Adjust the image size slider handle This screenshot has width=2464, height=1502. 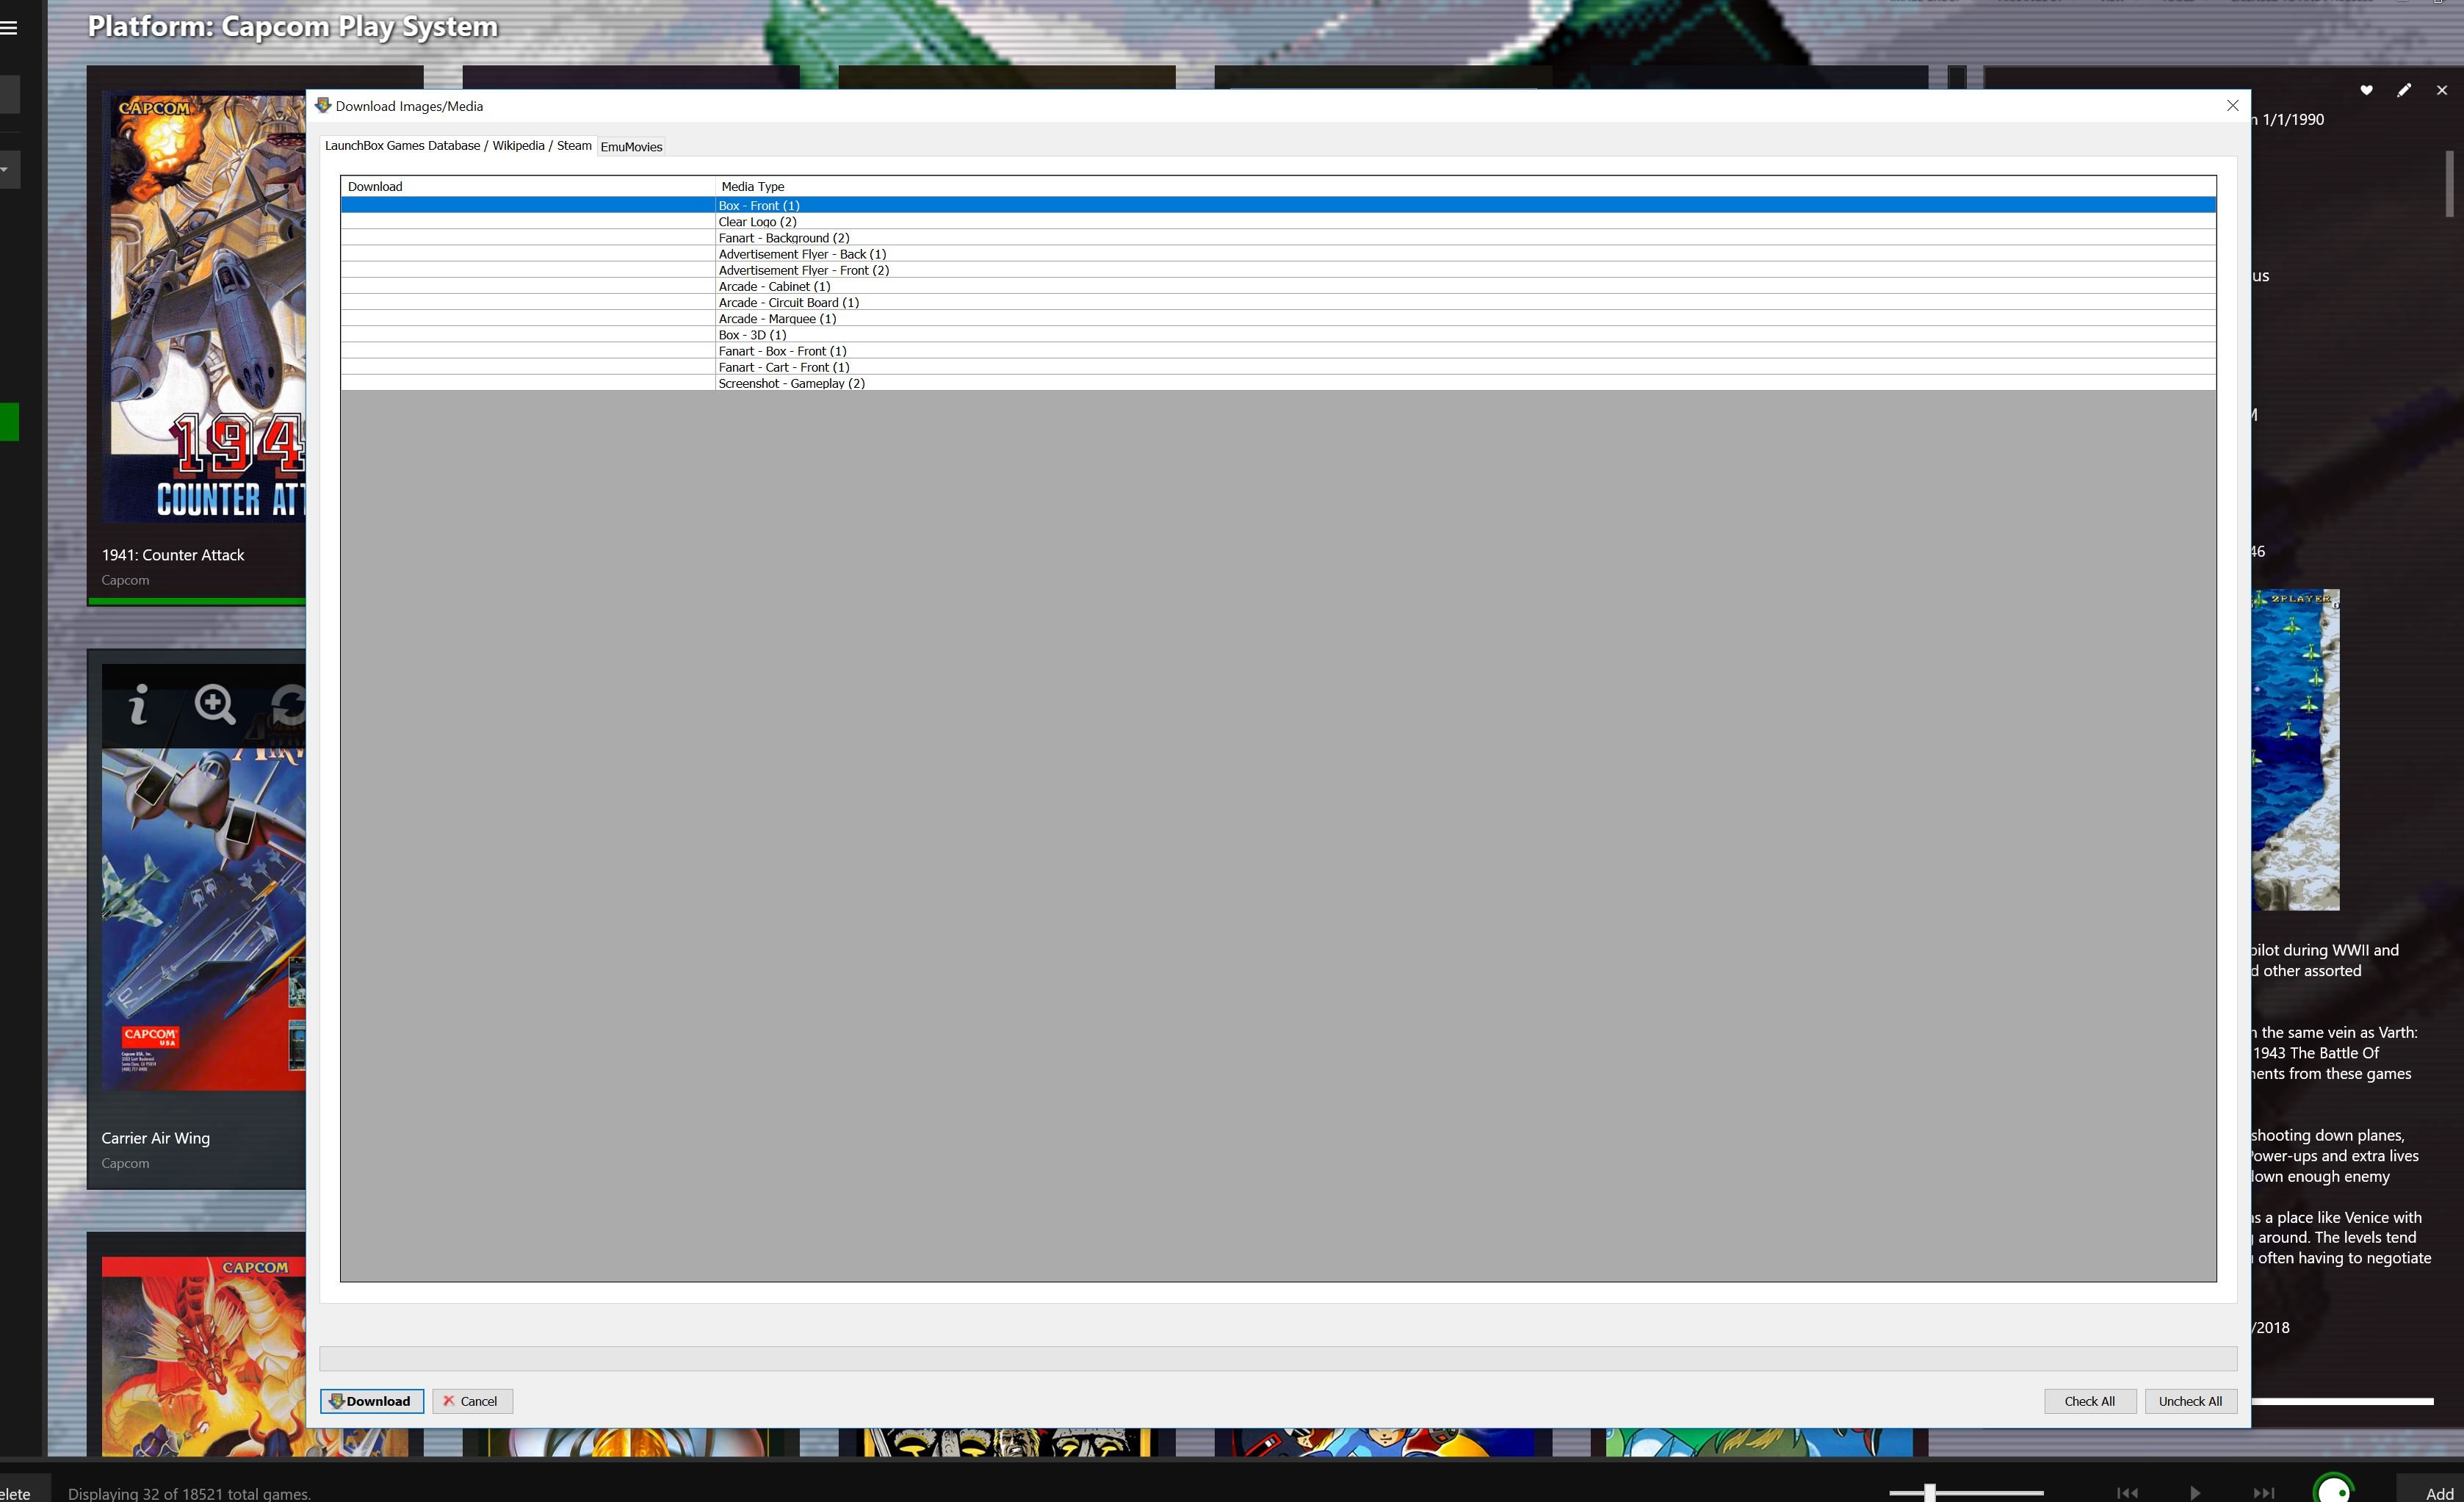pos(1929,1492)
